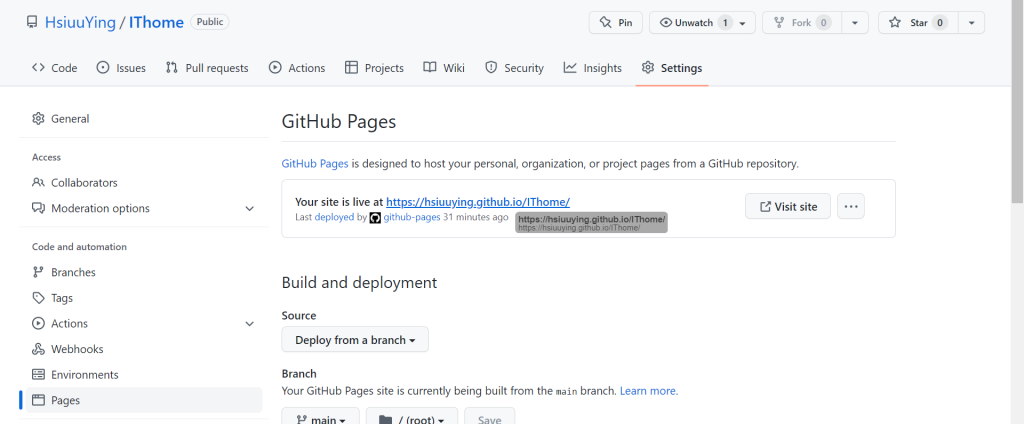Open the Wiki tab

(x=443, y=68)
